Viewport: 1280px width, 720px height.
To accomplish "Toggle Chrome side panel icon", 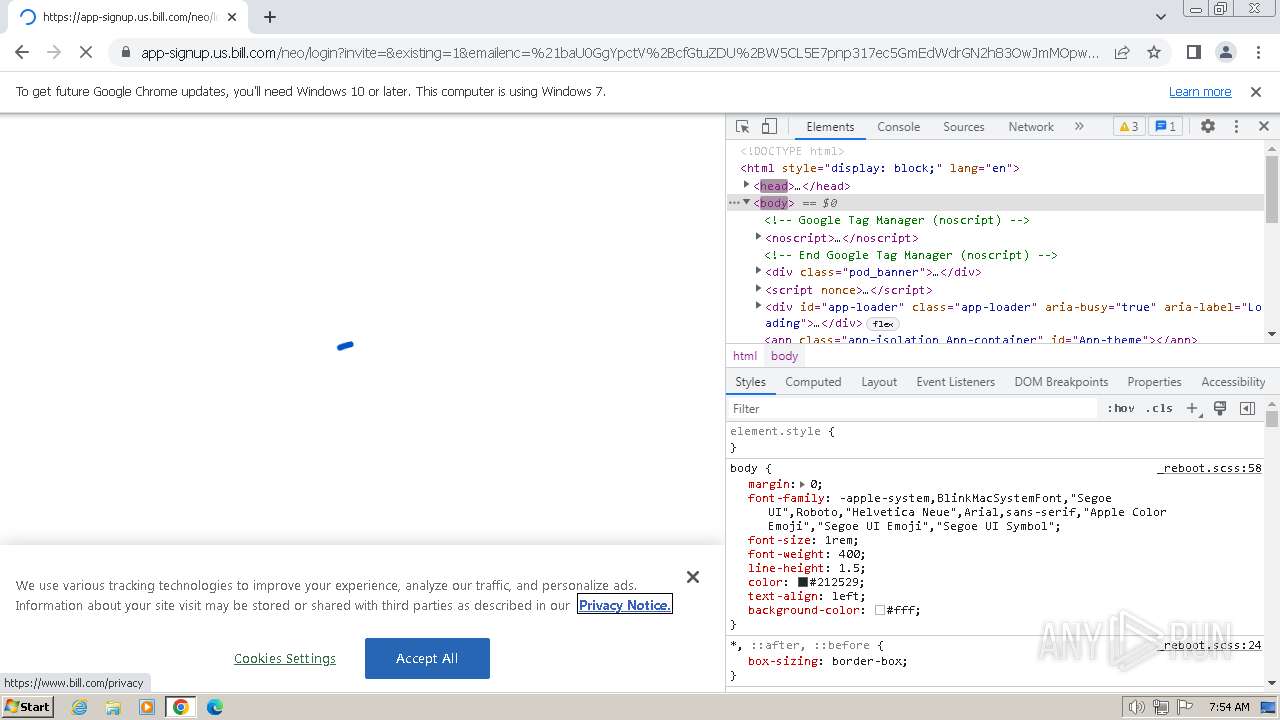I will 1193,52.
